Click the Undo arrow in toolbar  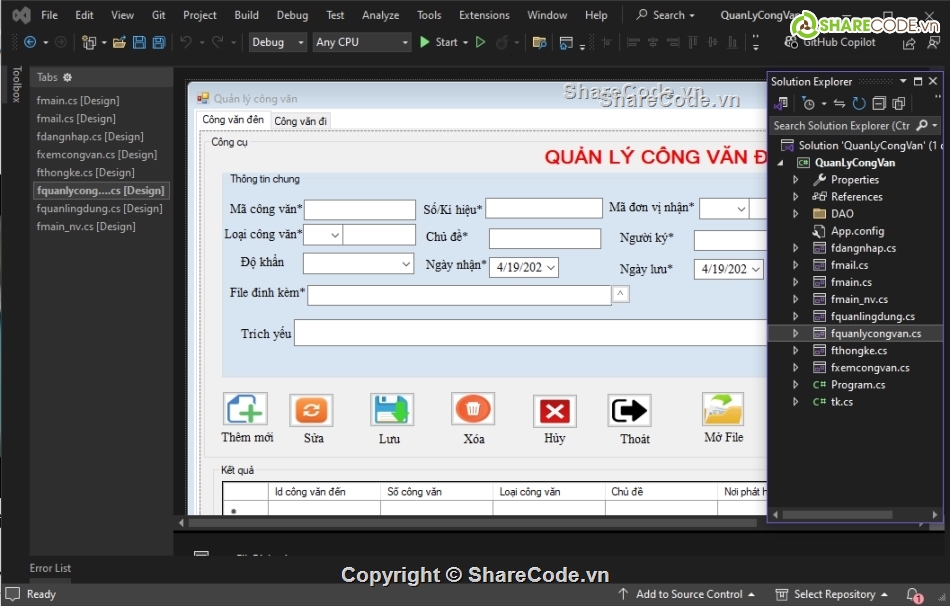point(186,42)
